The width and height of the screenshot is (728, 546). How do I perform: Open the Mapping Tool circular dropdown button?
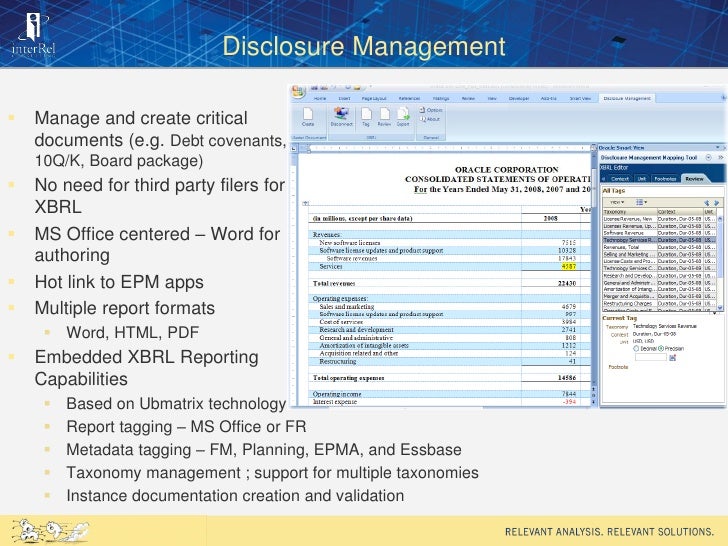tap(708, 158)
